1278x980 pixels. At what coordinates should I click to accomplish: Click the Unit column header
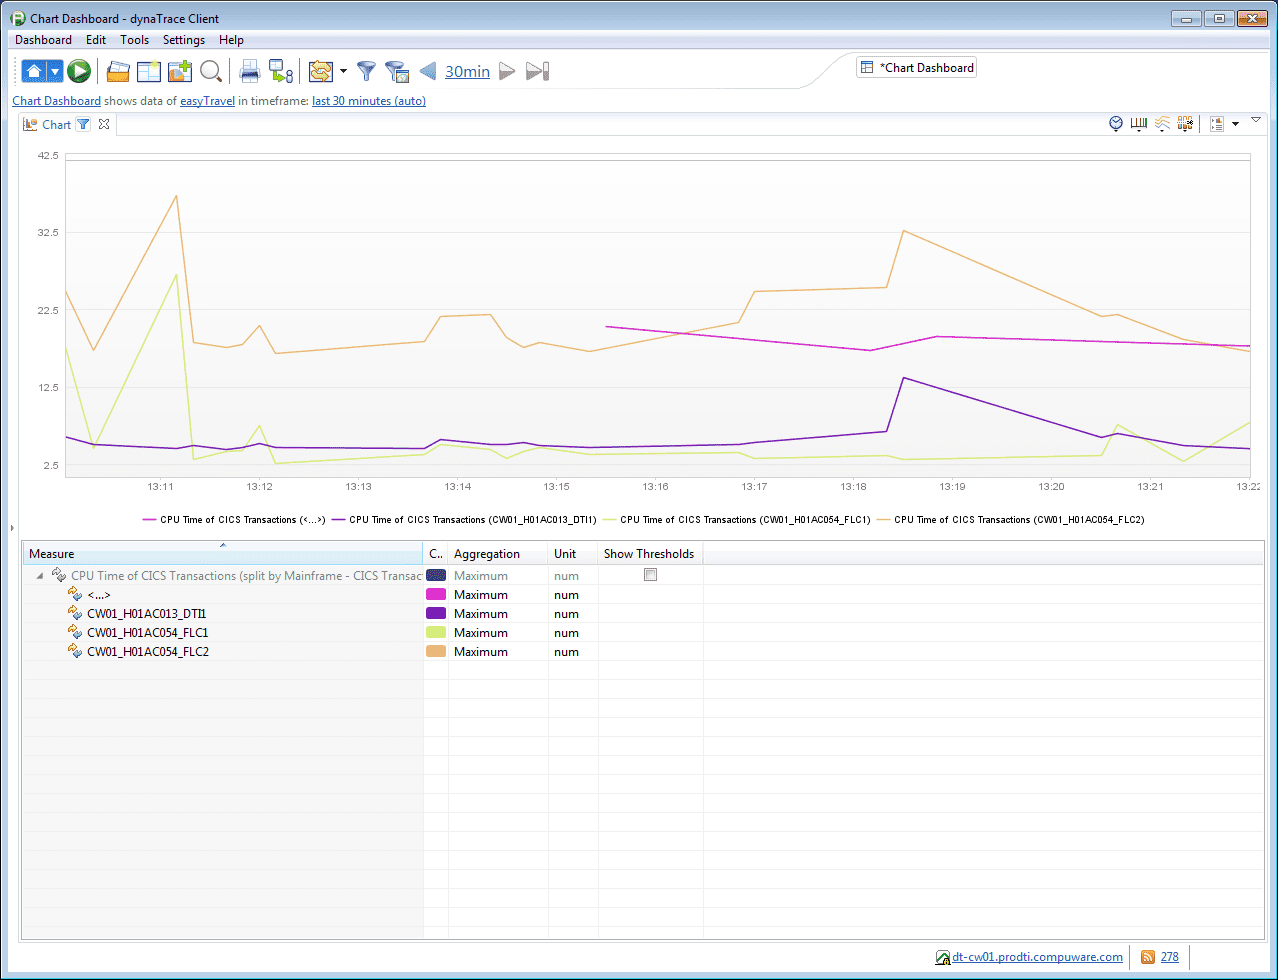click(573, 554)
